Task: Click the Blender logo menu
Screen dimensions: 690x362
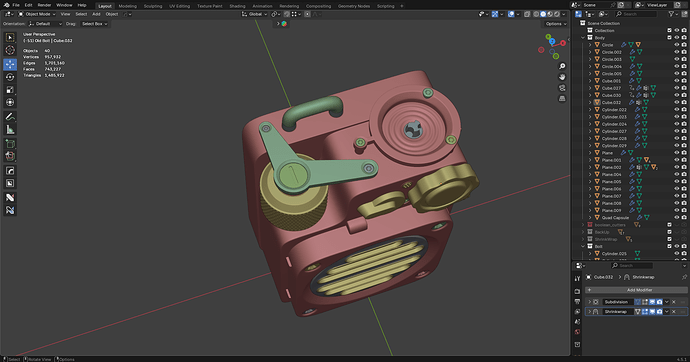Action: [6, 5]
